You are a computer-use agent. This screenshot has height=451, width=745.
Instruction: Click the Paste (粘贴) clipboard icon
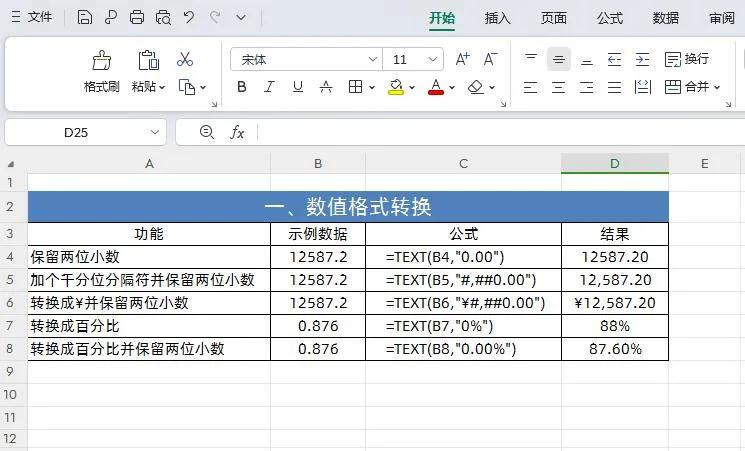point(148,61)
